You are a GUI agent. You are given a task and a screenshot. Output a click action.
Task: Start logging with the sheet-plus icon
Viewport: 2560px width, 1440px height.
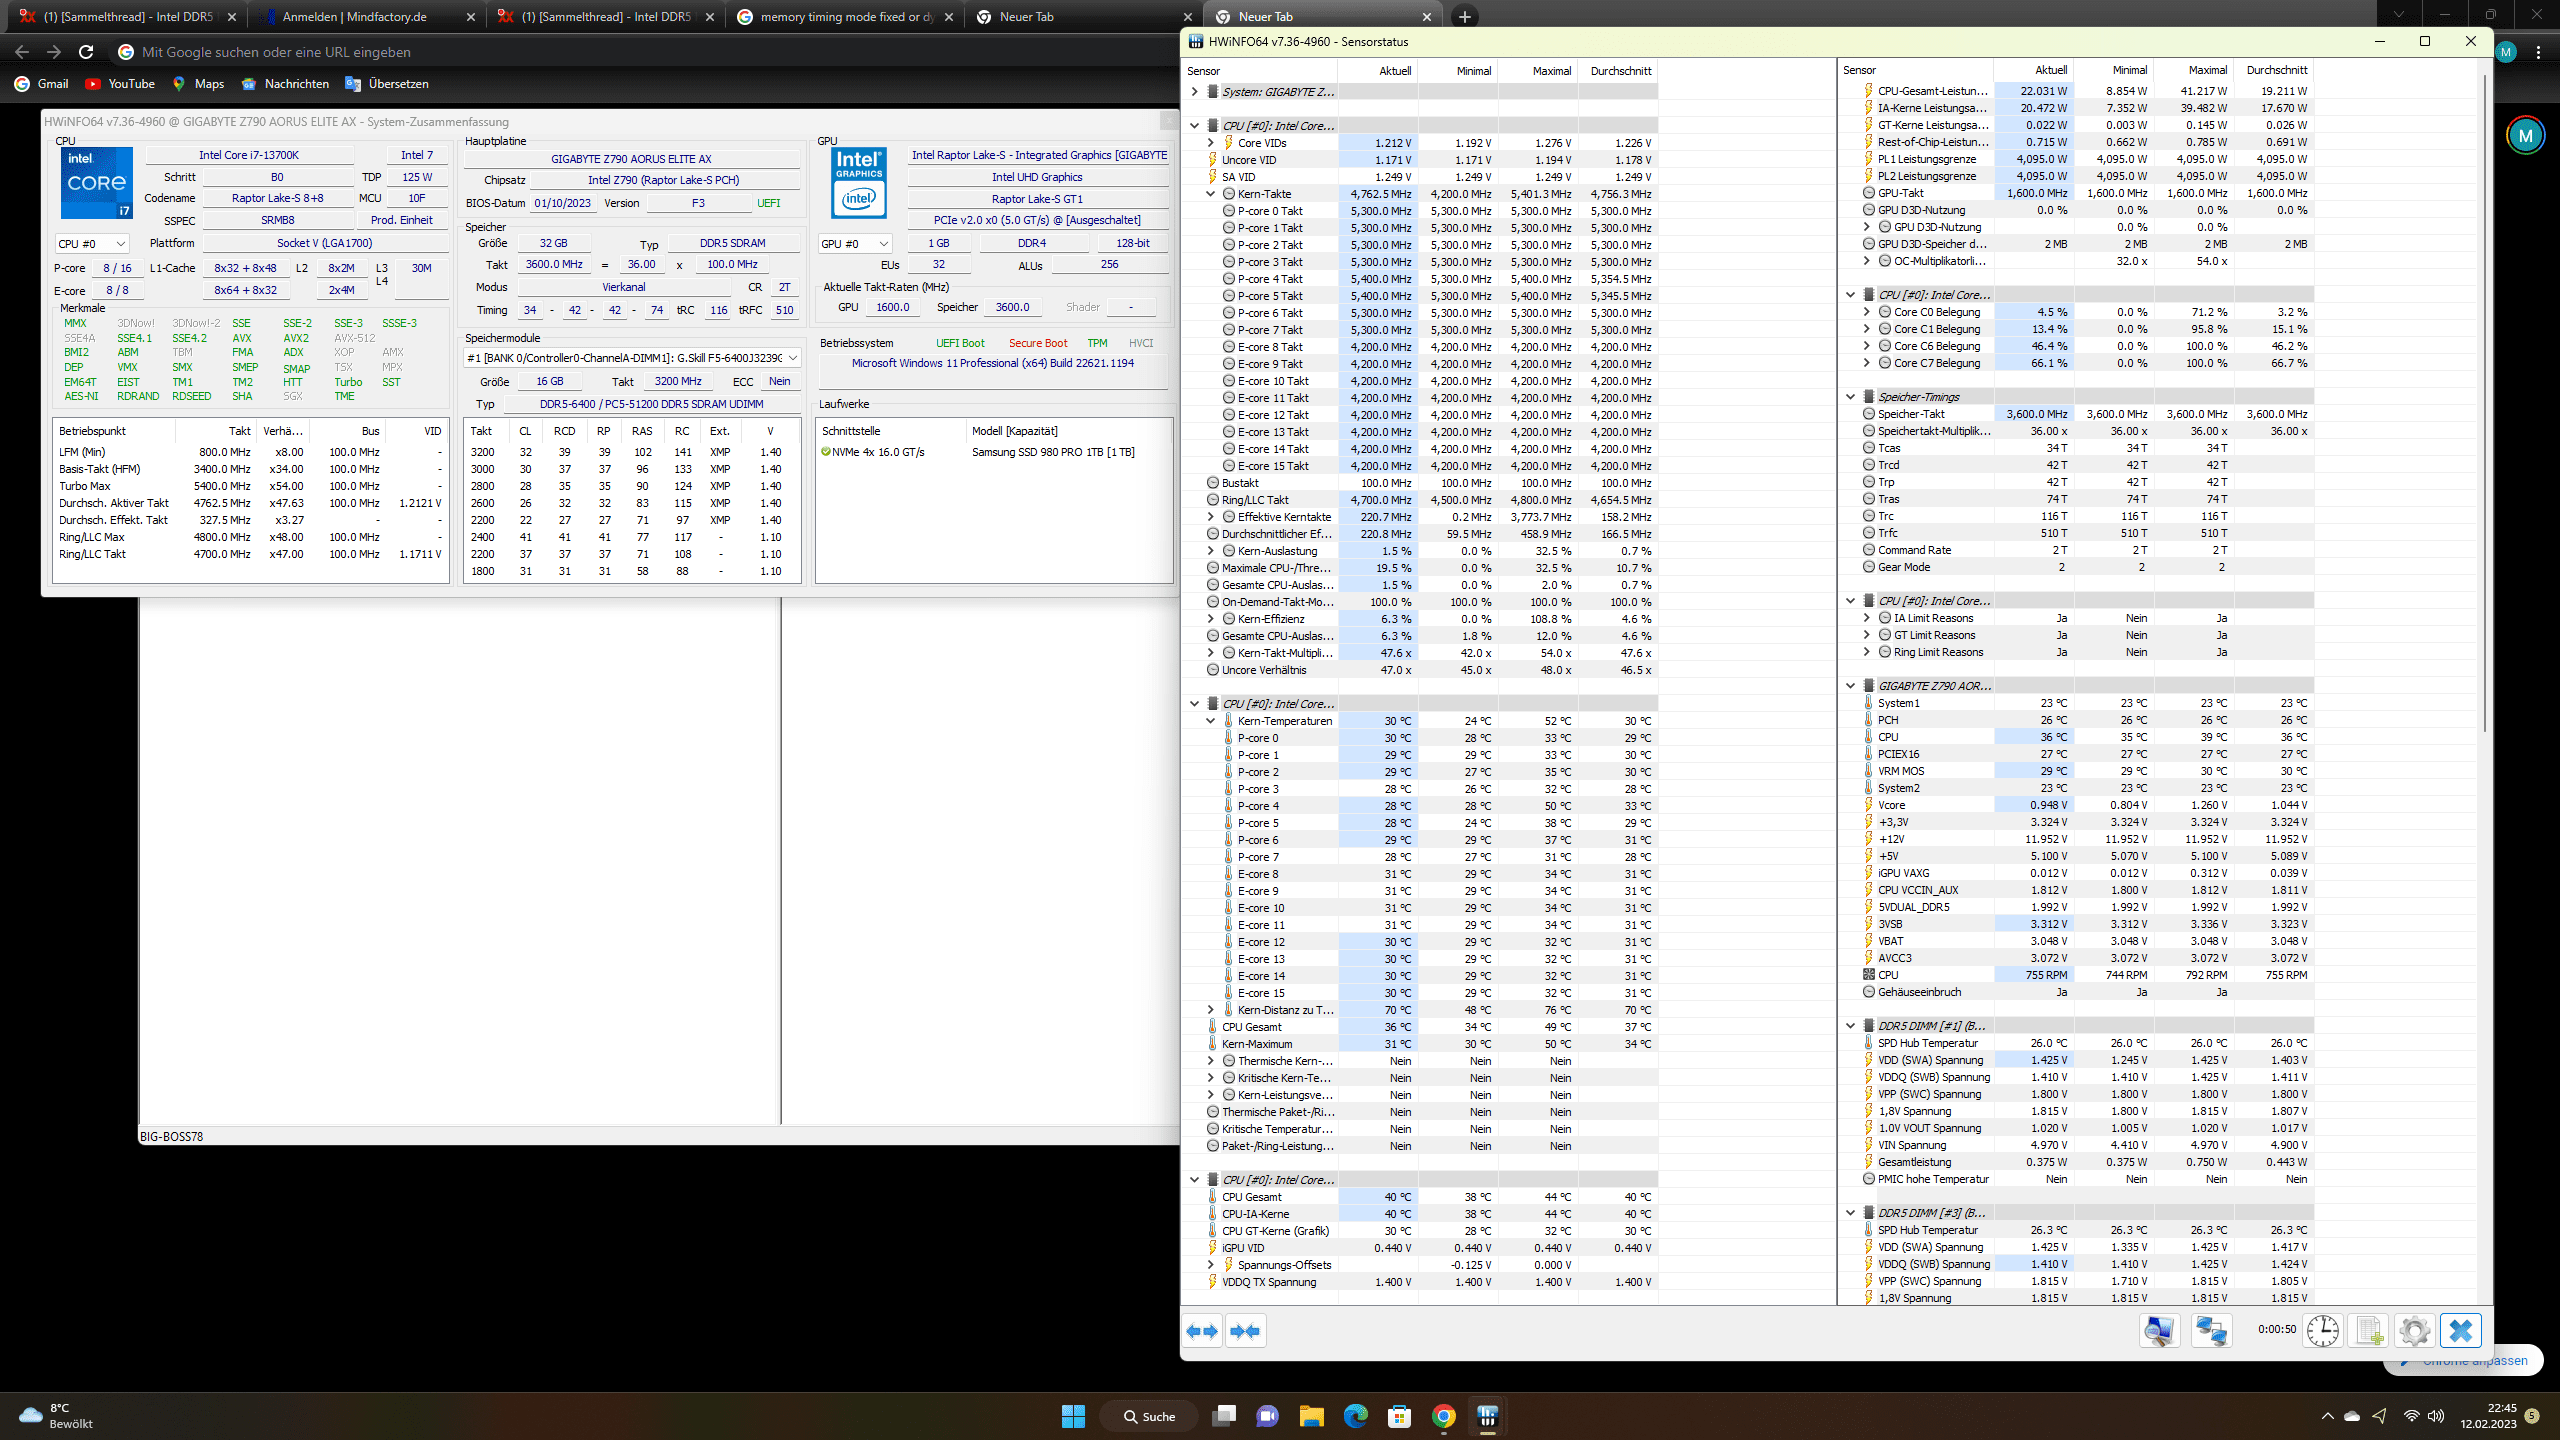[2368, 1331]
